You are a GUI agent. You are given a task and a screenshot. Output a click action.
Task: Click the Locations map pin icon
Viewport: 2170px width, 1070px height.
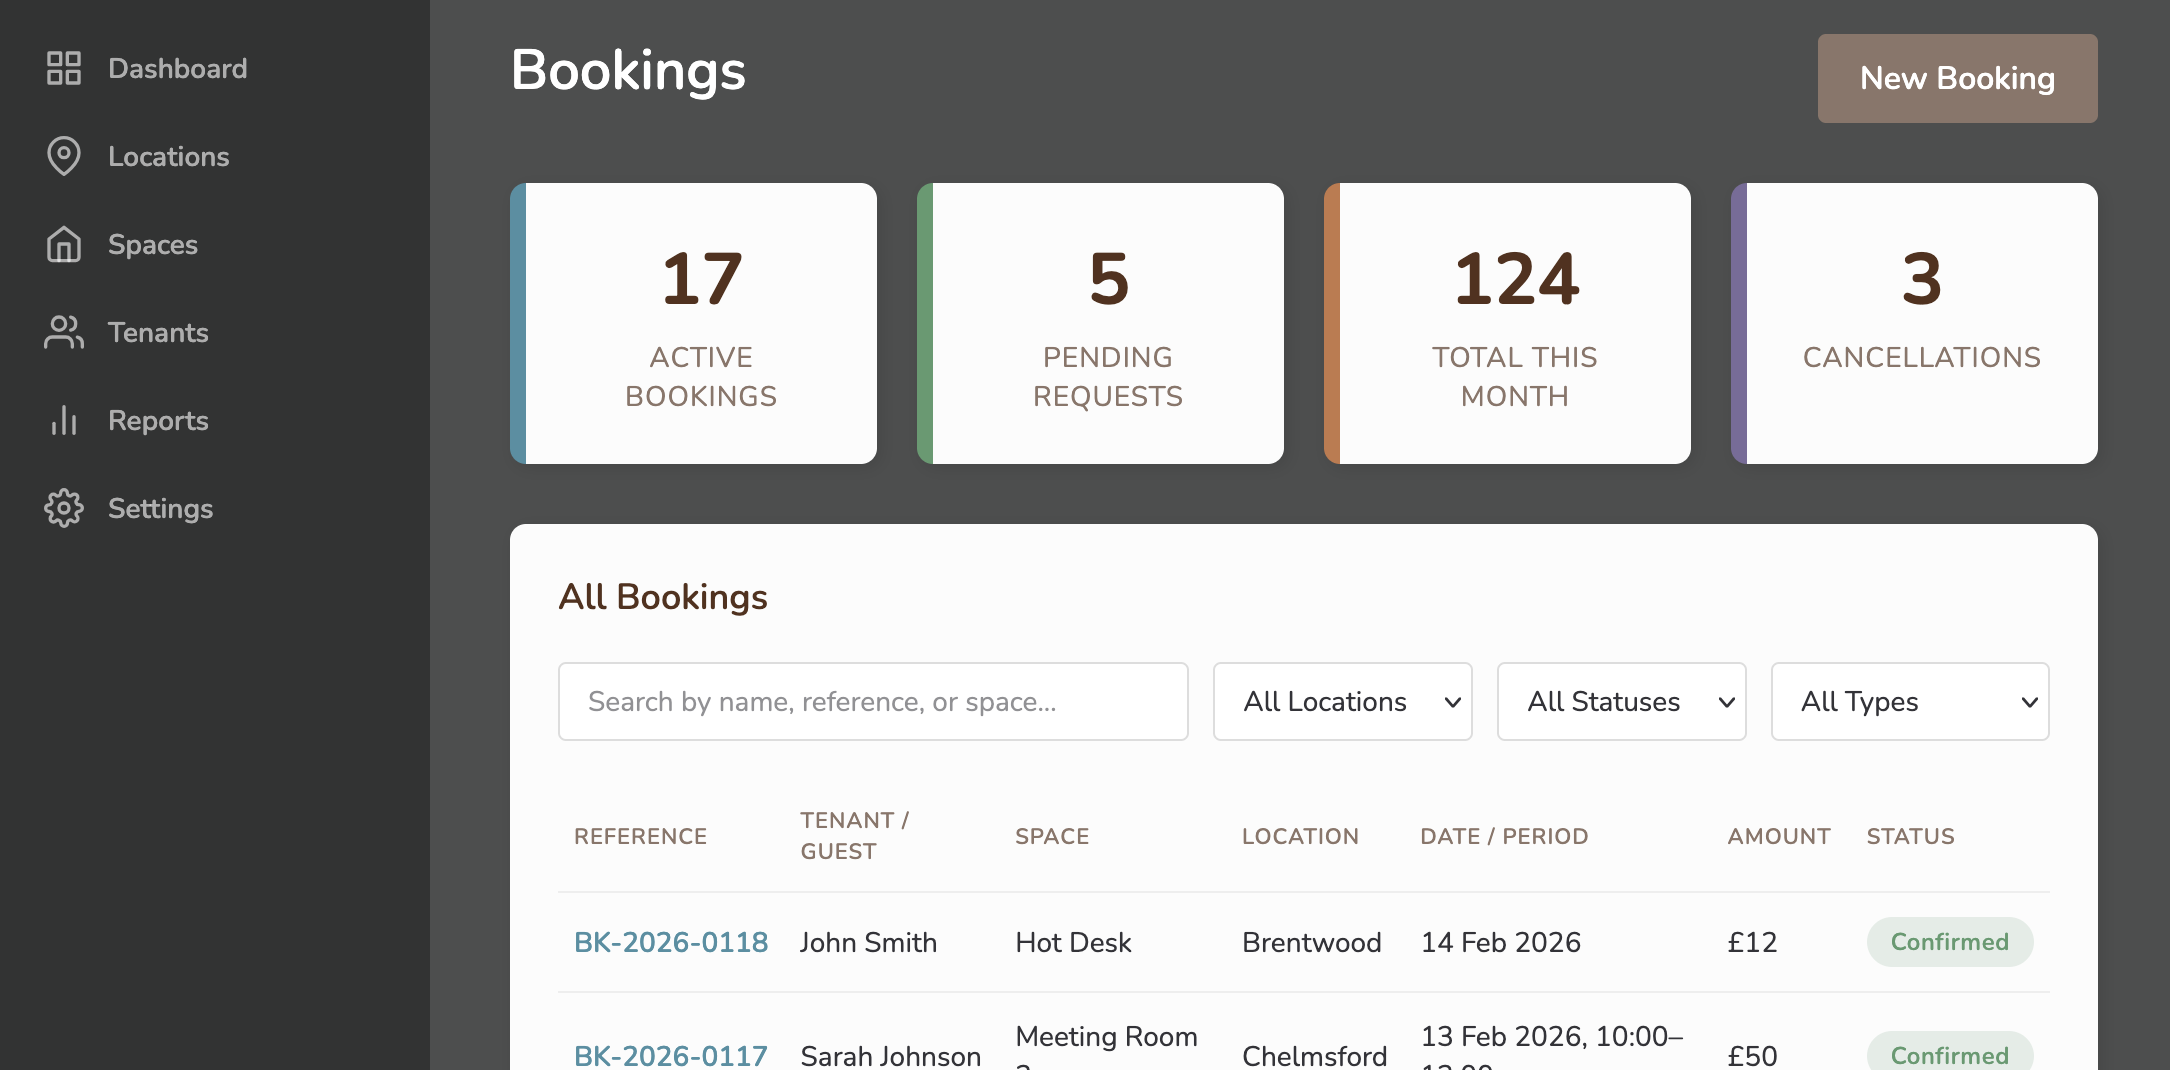[64, 156]
